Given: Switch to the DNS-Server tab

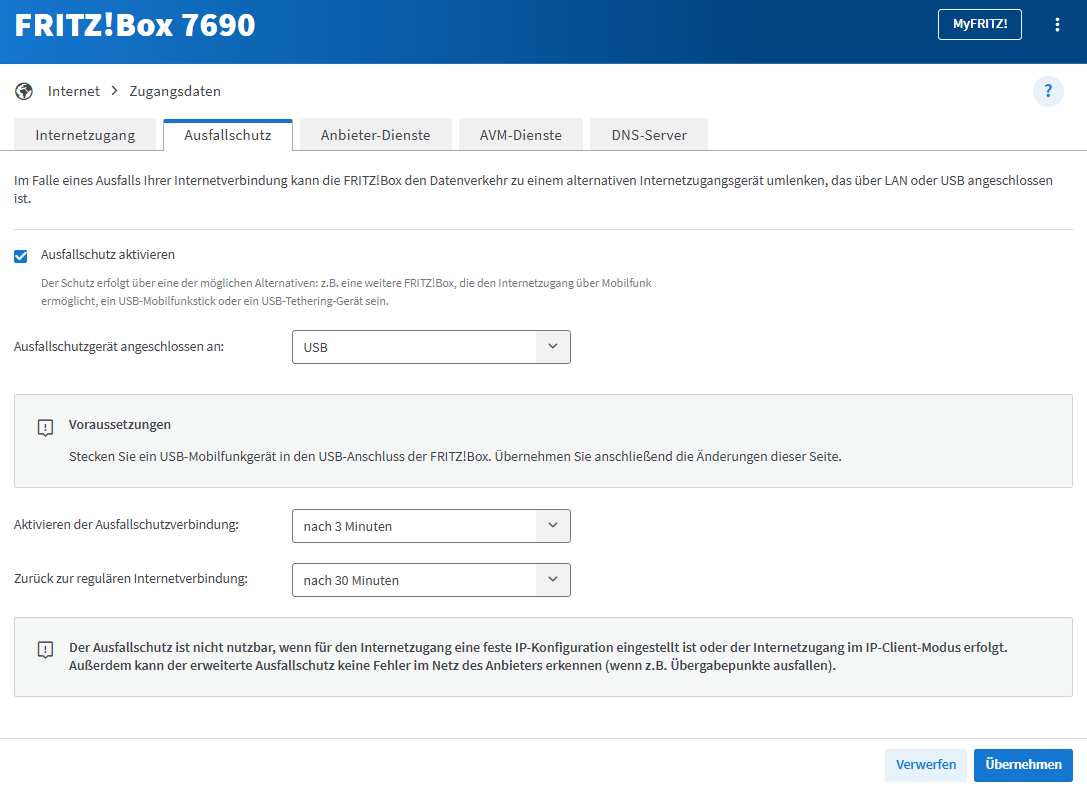Looking at the screenshot, I should tap(649, 135).
